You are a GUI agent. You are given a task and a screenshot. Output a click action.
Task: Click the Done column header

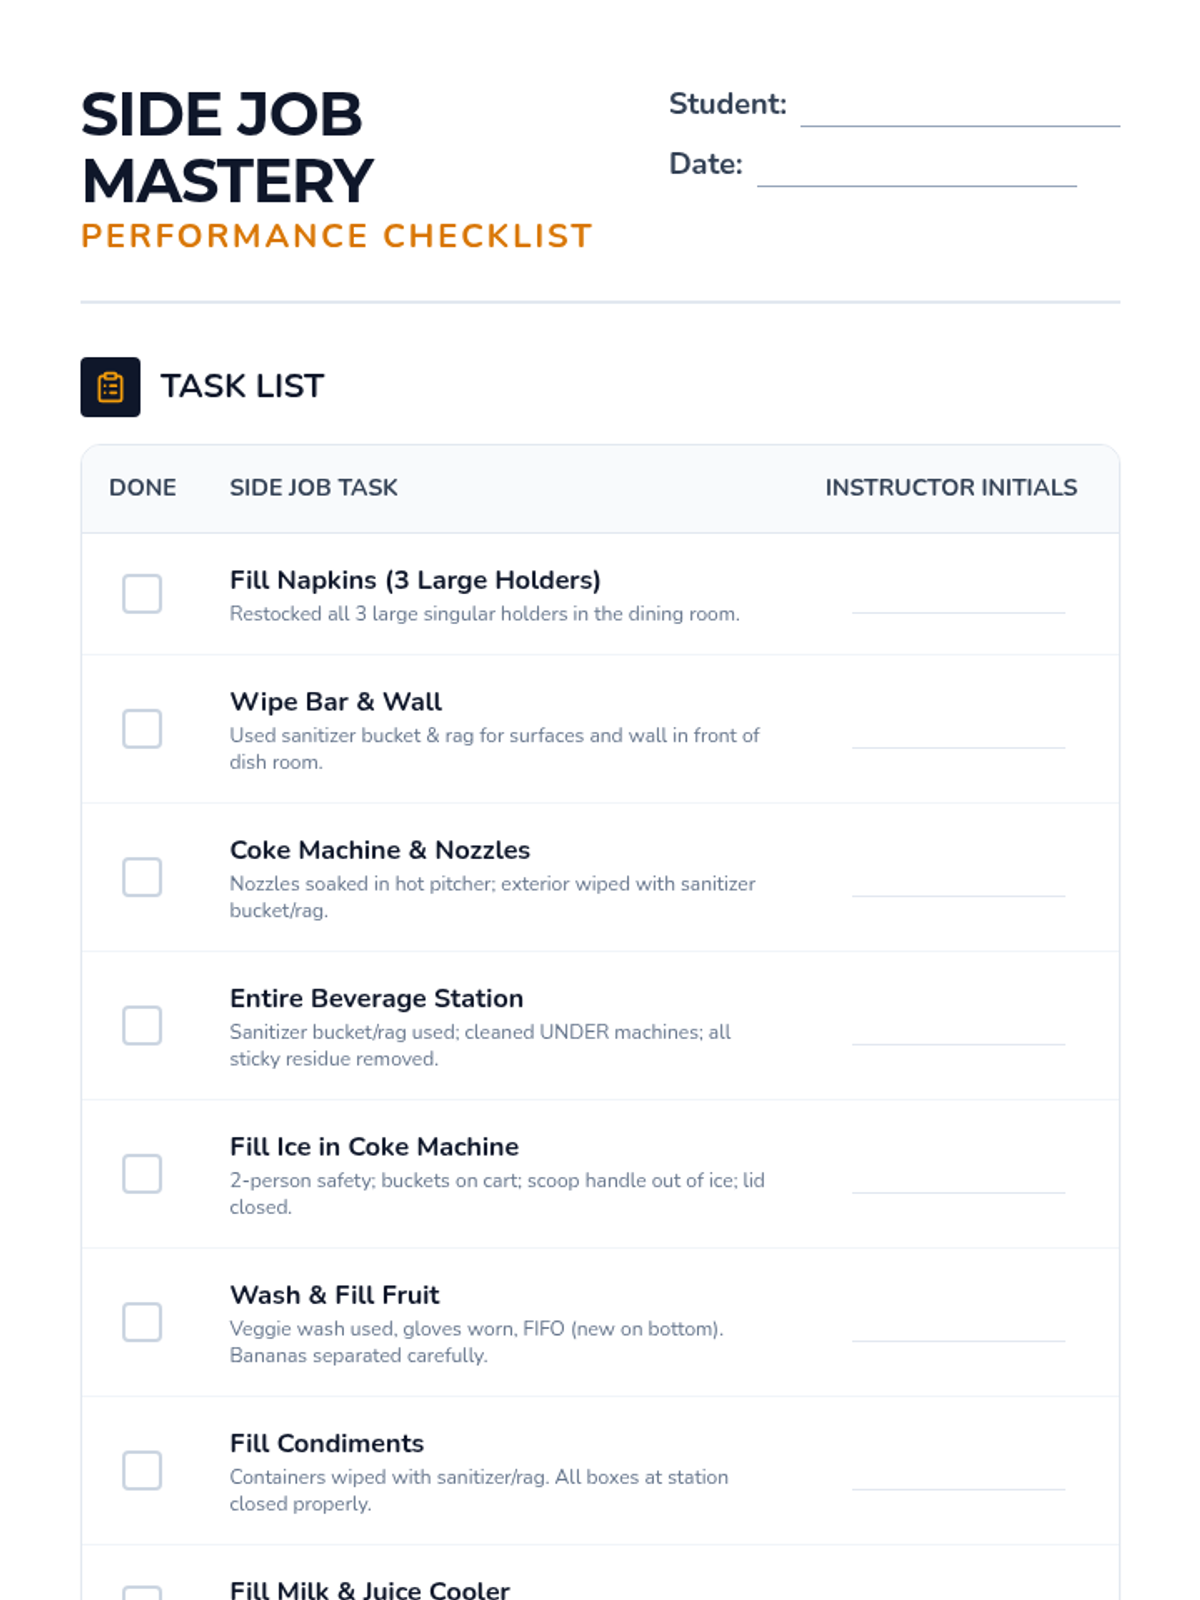(x=142, y=488)
